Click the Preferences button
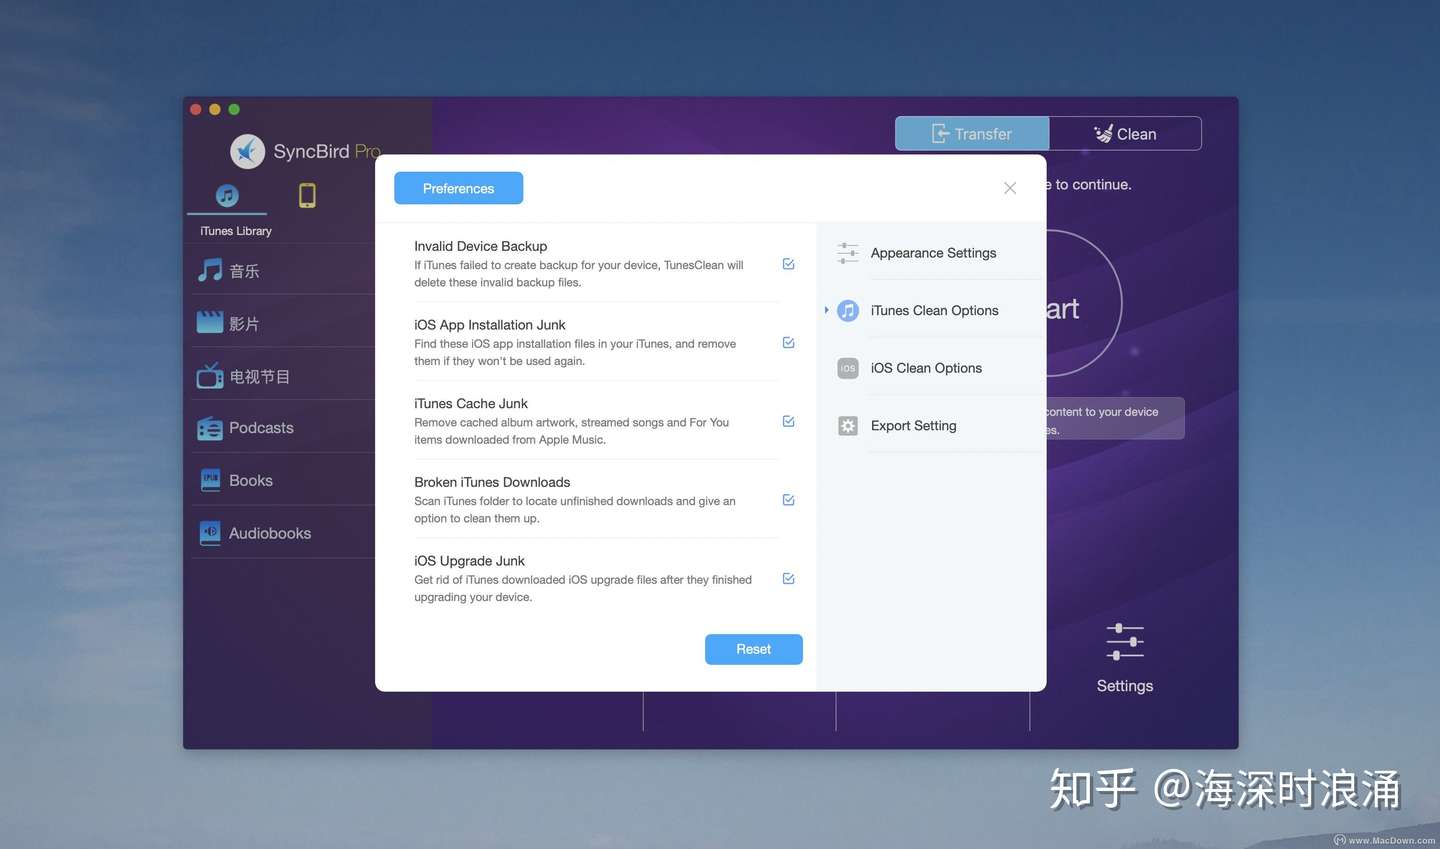Image resolution: width=1440 pixels, height=849 pixels. 458,188
